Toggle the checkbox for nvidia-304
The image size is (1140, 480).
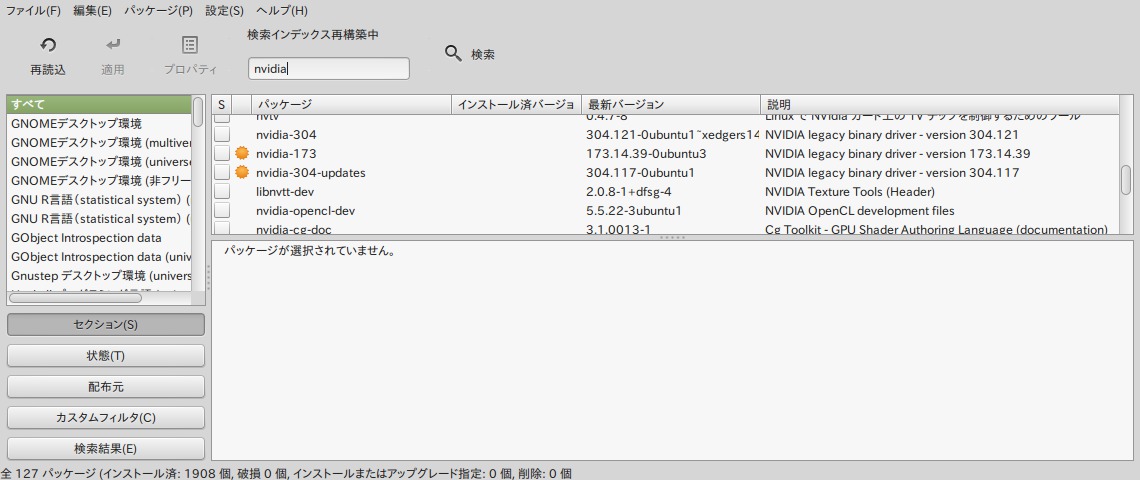point(222,135)
